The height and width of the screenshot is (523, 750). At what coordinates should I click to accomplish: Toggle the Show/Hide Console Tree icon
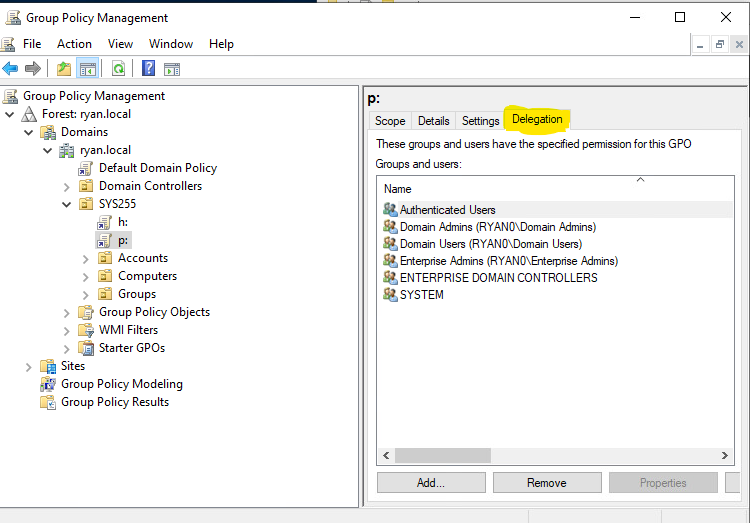88,69
